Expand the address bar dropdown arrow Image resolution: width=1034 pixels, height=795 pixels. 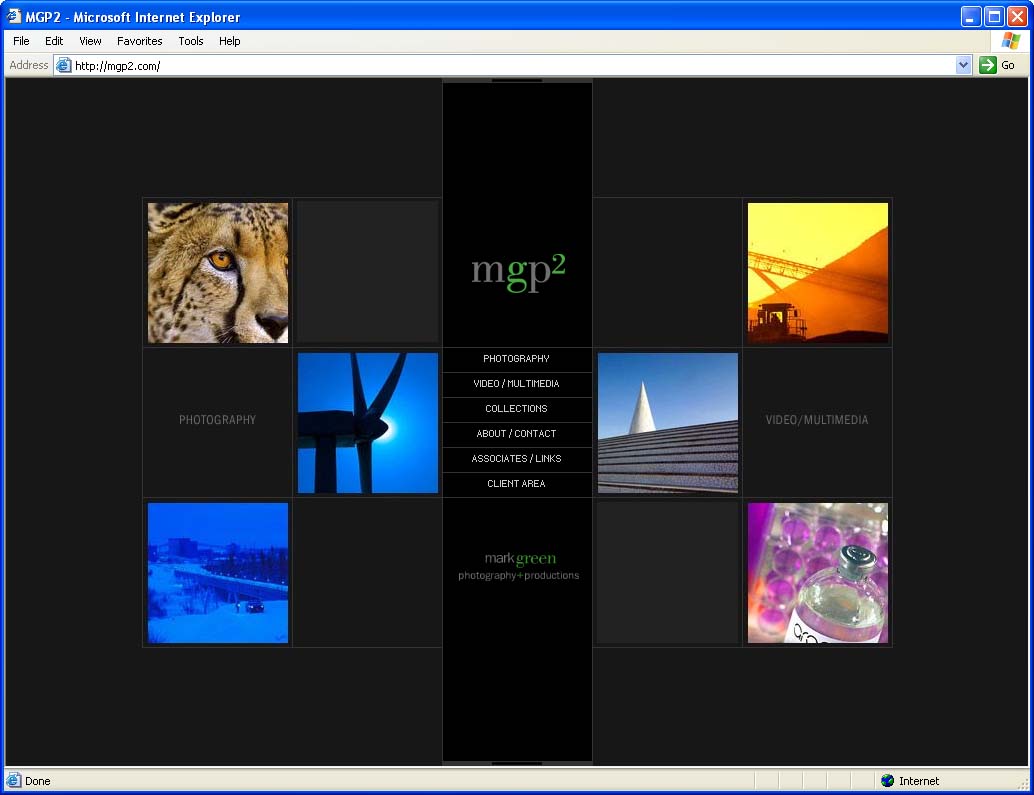click(x=964, y=65)
